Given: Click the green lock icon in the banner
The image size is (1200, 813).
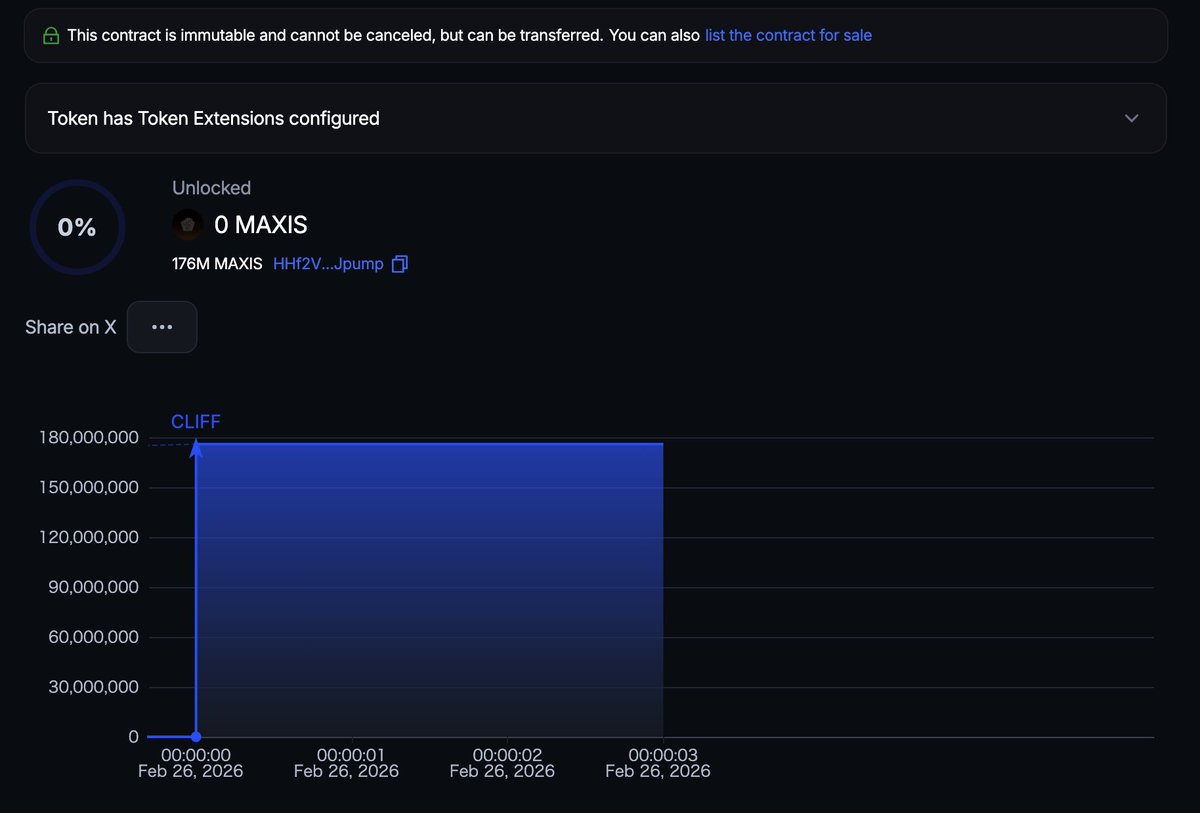Looking at the screenshot, I should coord(49,34).
